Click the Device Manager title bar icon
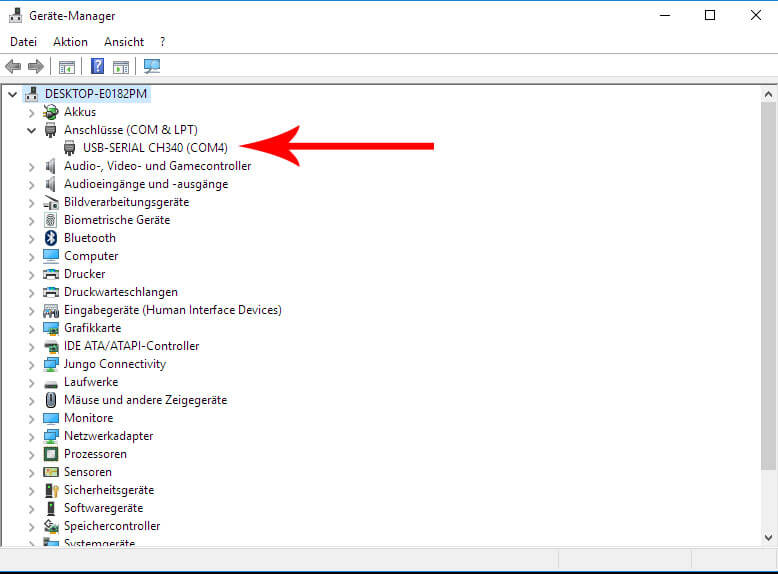This screenshot has height=574, width=778. [15, 15]
